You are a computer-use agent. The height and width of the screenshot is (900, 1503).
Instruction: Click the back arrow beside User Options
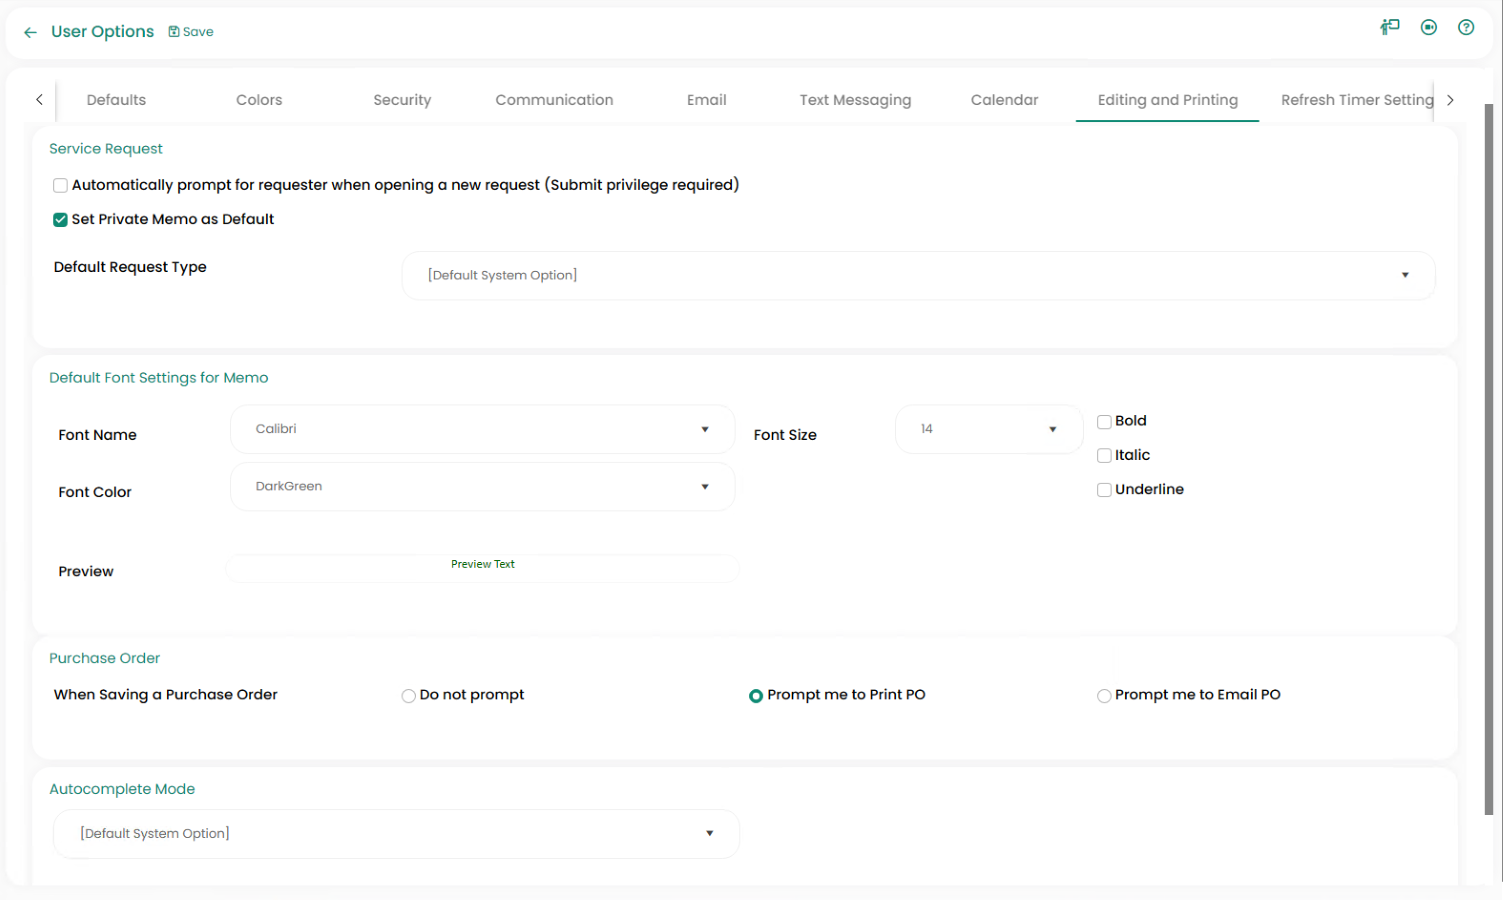(30, 32)
